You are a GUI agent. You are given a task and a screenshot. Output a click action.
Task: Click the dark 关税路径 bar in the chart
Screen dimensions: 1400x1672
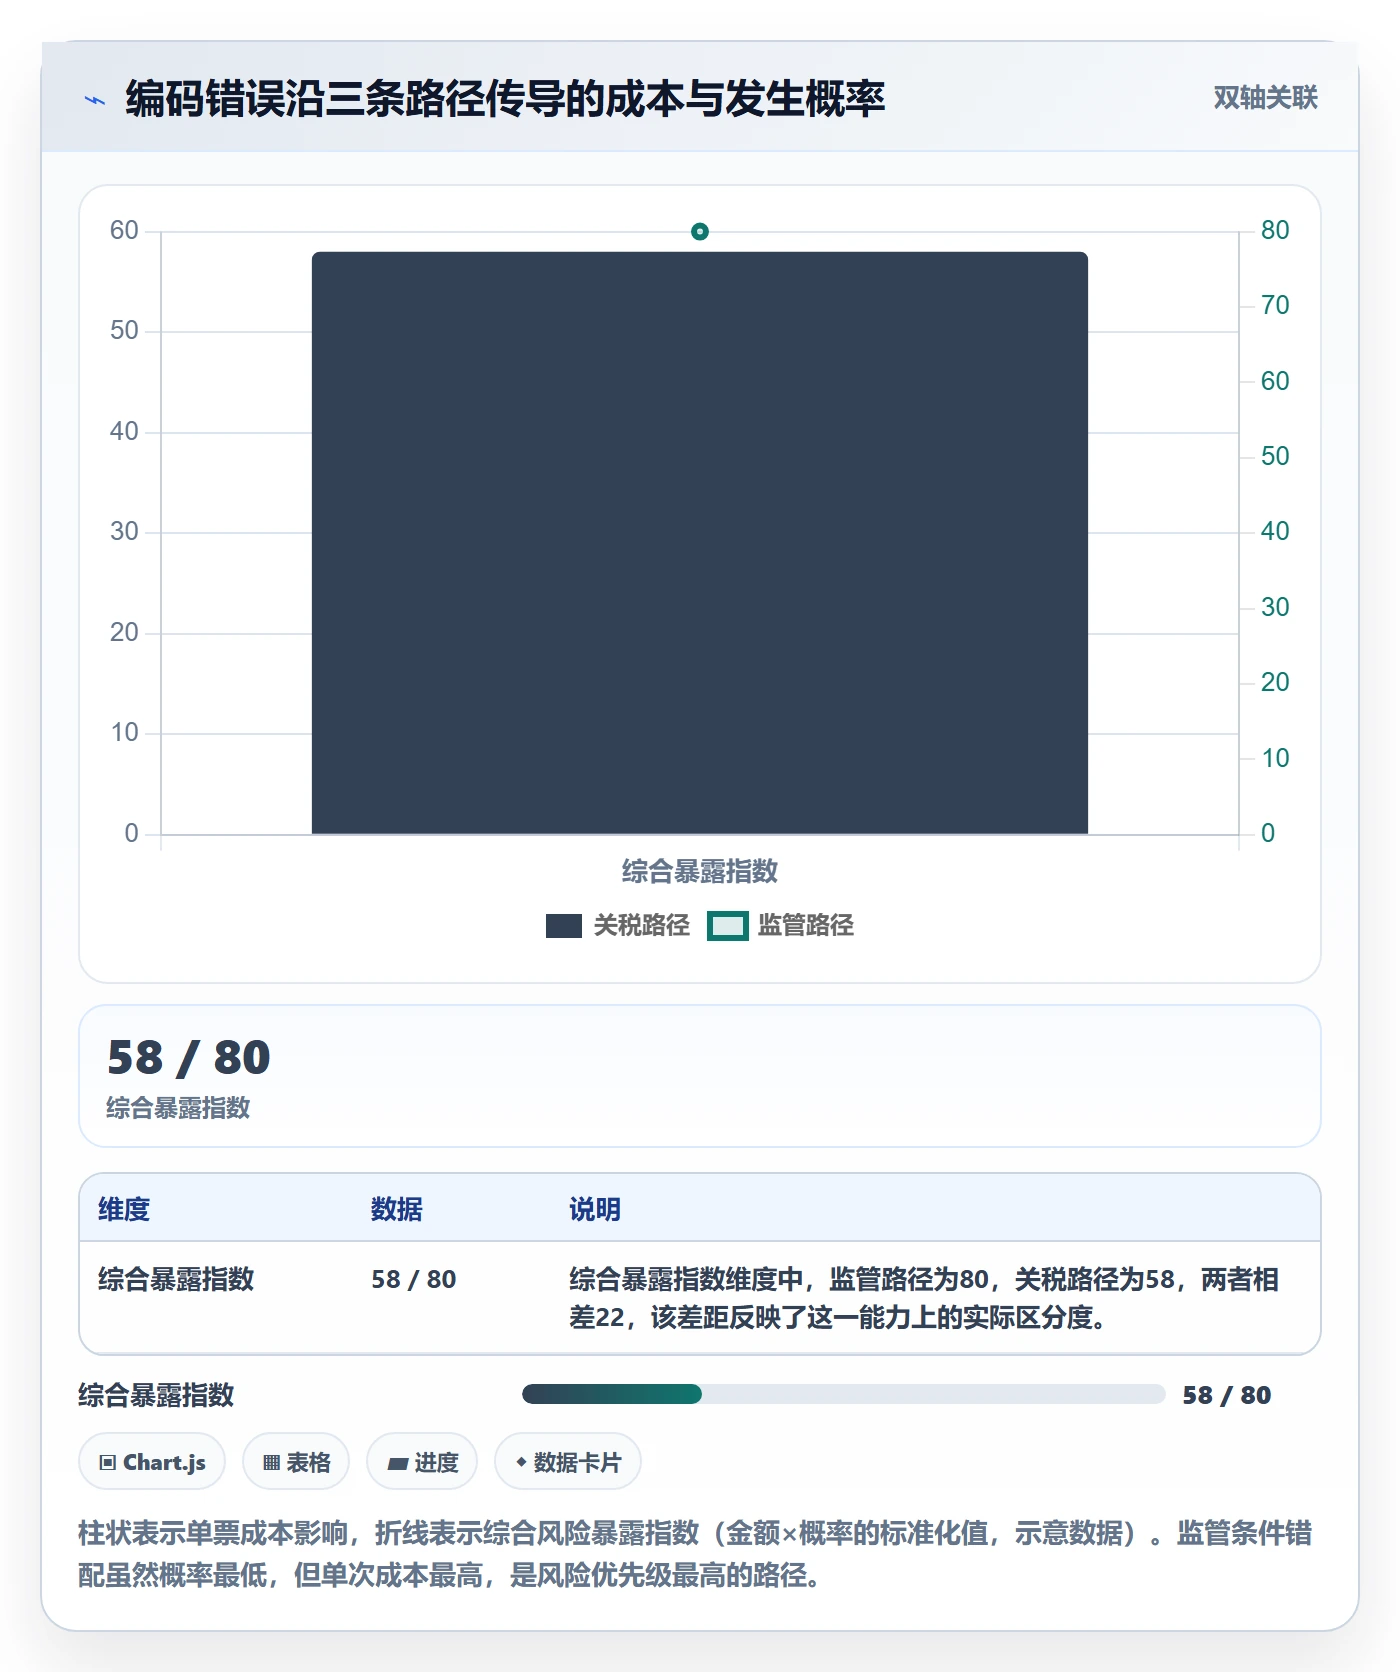click(x=700, y=543)
